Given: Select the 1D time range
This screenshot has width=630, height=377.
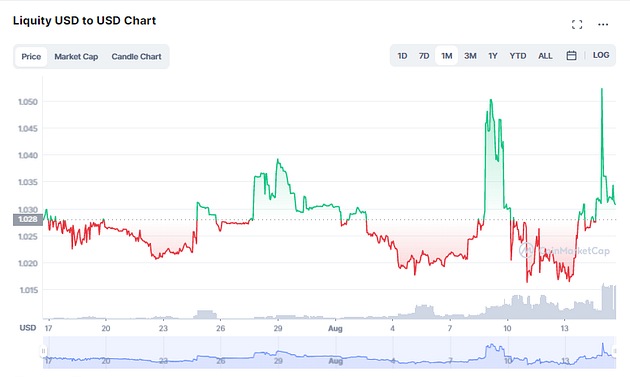Looking at the screenshot, I should (x=402, y=55).
